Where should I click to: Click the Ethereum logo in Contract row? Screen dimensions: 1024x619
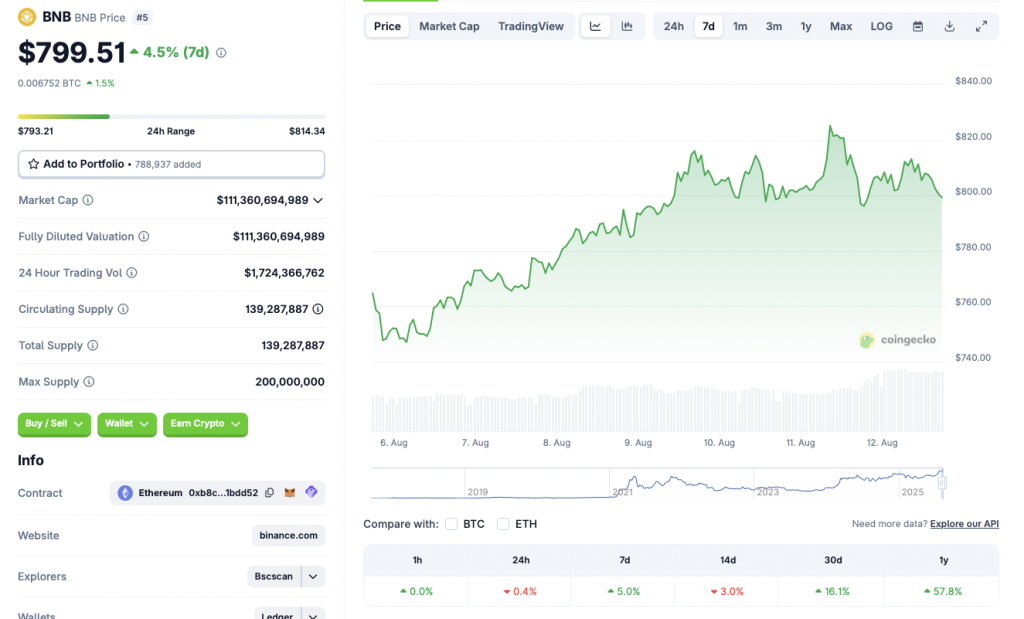click(125, 493)
